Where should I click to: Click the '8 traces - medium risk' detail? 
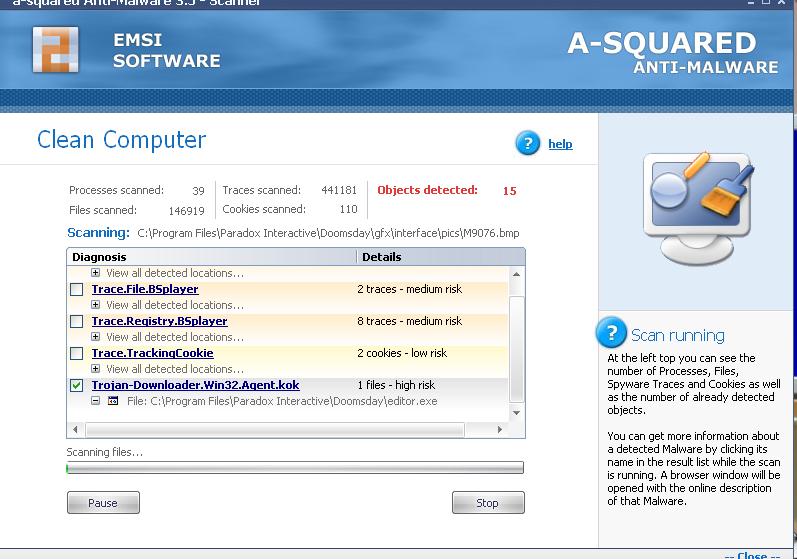410,321
